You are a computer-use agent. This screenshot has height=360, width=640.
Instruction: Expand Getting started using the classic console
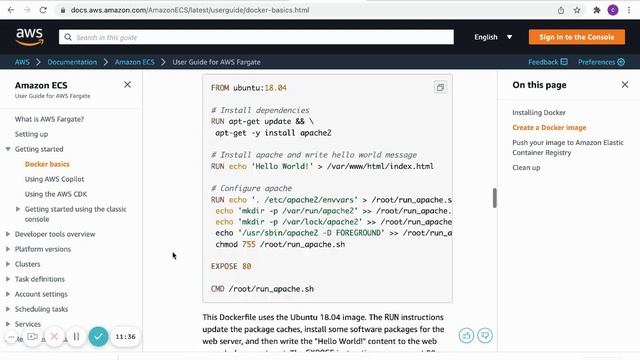(18, 209)
